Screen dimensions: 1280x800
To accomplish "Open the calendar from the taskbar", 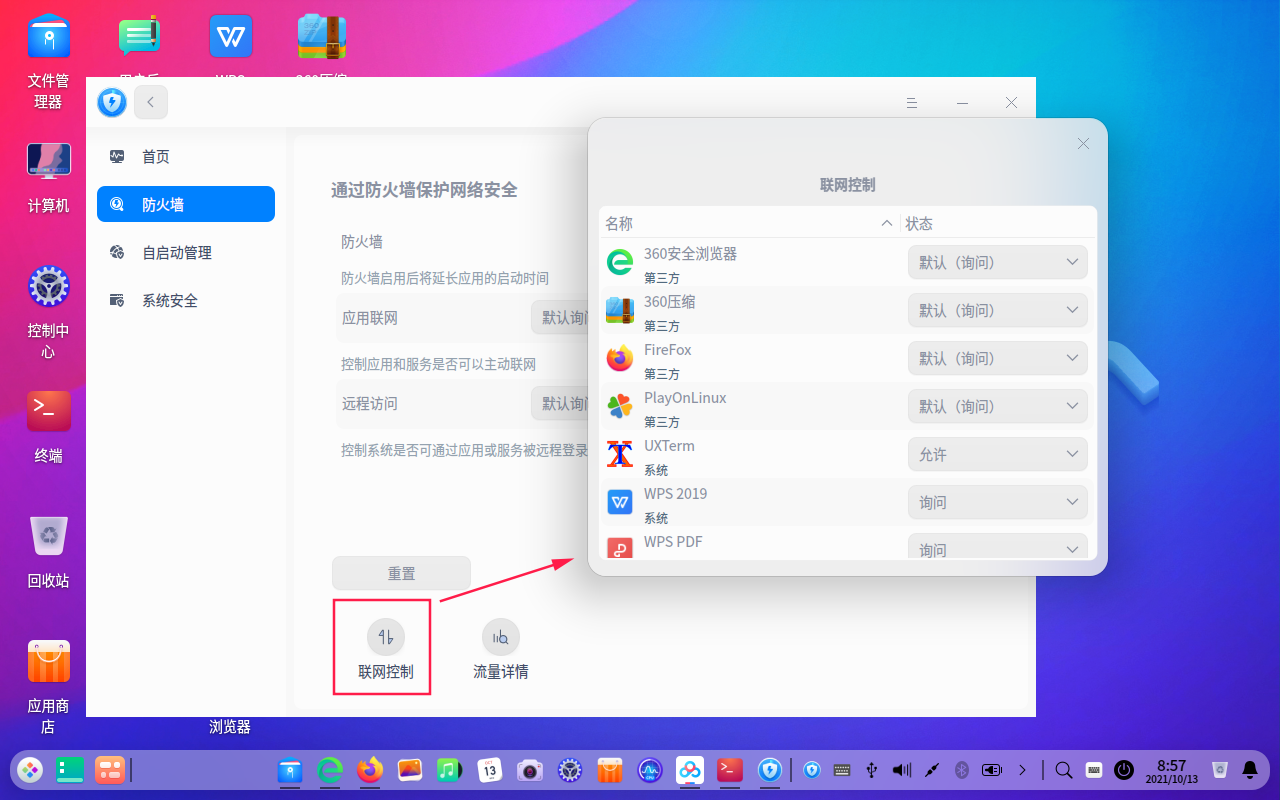I will coord(490,770).
